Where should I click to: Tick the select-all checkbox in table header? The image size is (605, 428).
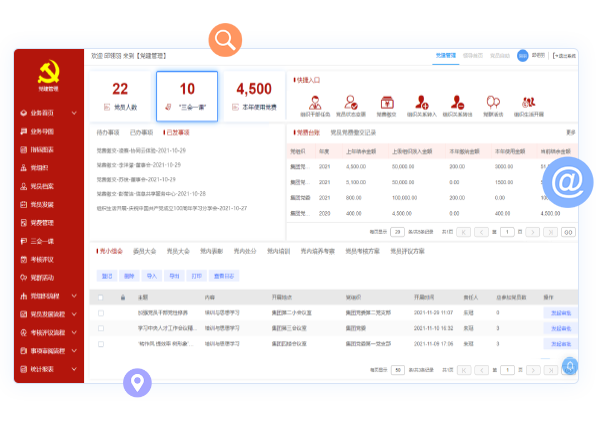[x=101, y=297]
